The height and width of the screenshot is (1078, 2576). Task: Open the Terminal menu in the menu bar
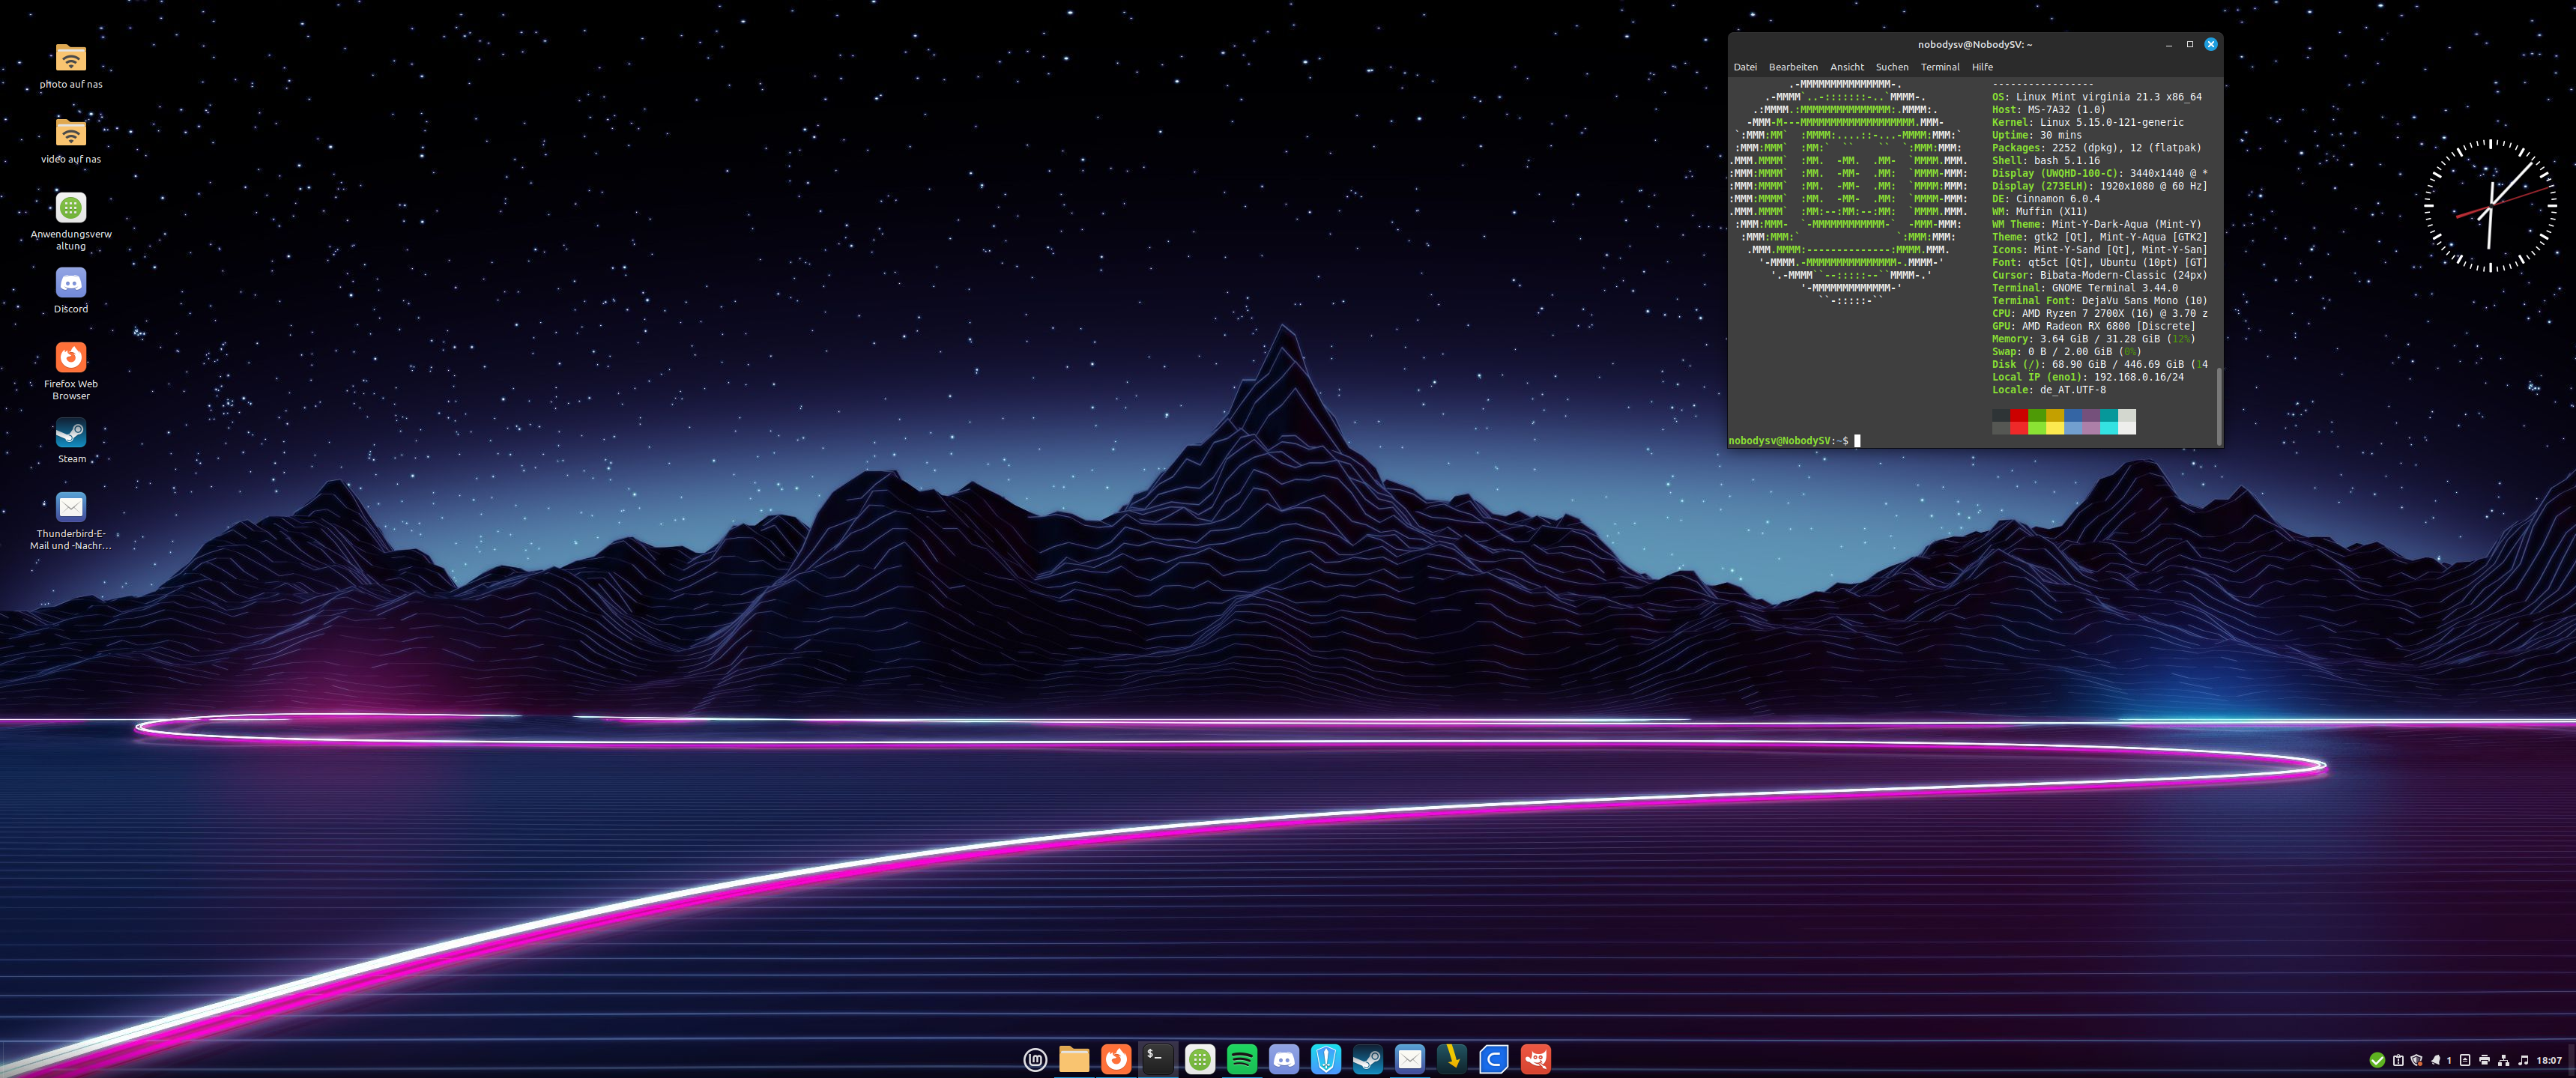(1940, 67)
